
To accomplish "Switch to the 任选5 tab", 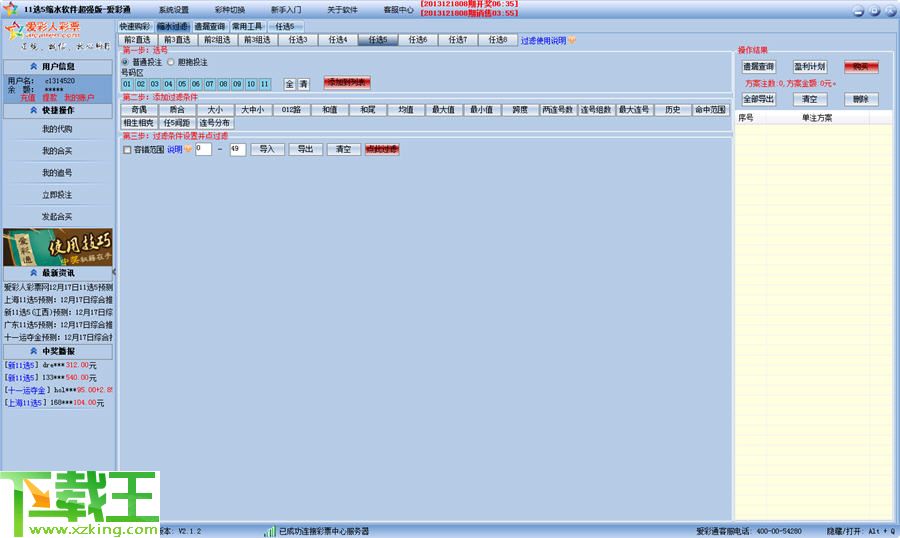I will [377, 40].
